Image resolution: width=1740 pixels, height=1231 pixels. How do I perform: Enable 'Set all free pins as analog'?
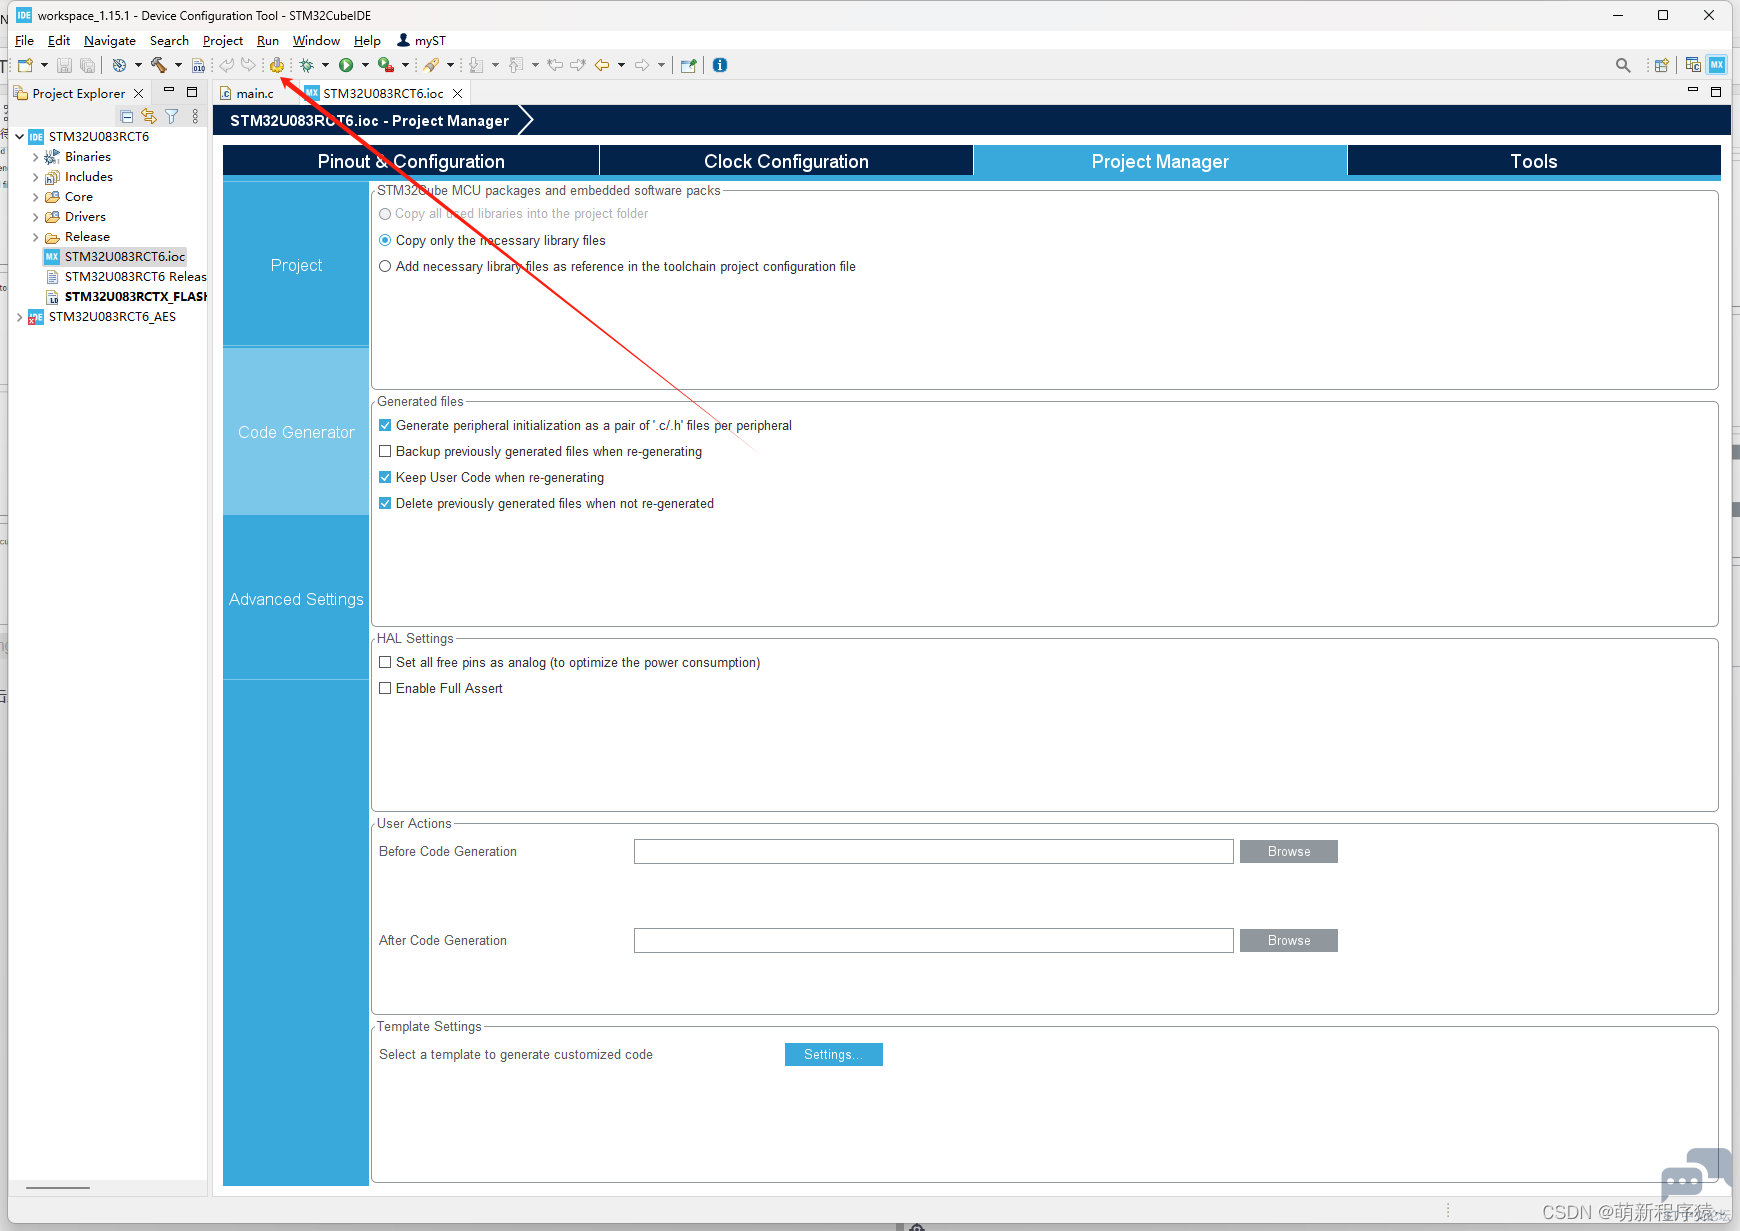pyautogui.click(x=385, y=662)
